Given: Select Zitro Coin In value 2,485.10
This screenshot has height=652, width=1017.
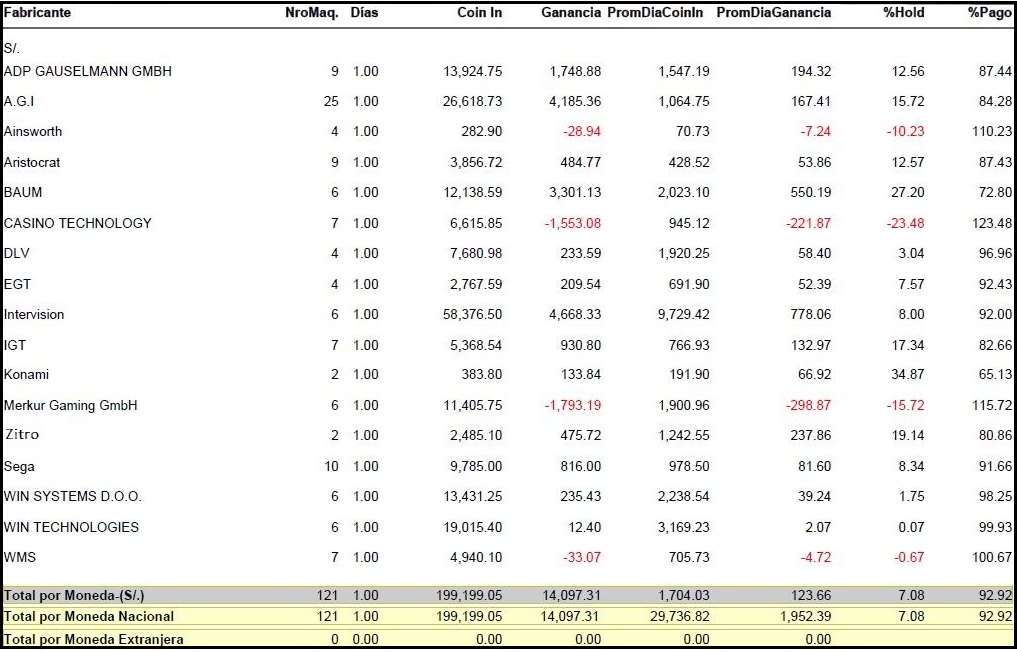Looking at the screenshot, I should (476, 435).
